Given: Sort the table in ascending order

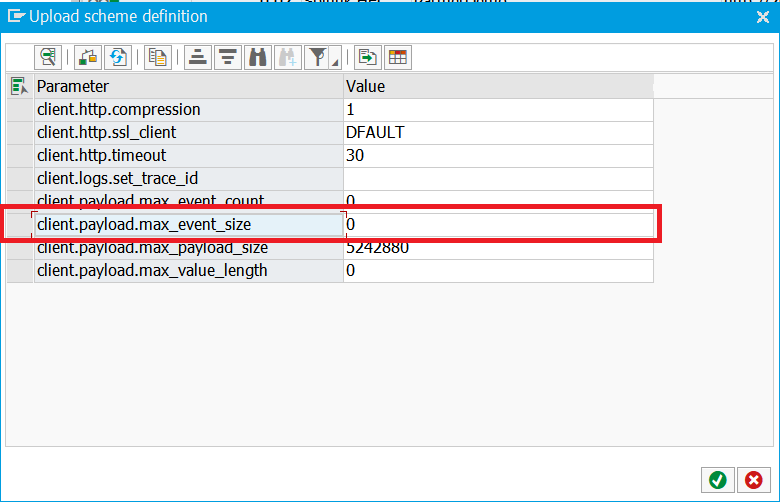Looking at the screenshot, I should (x=198, y=57).
